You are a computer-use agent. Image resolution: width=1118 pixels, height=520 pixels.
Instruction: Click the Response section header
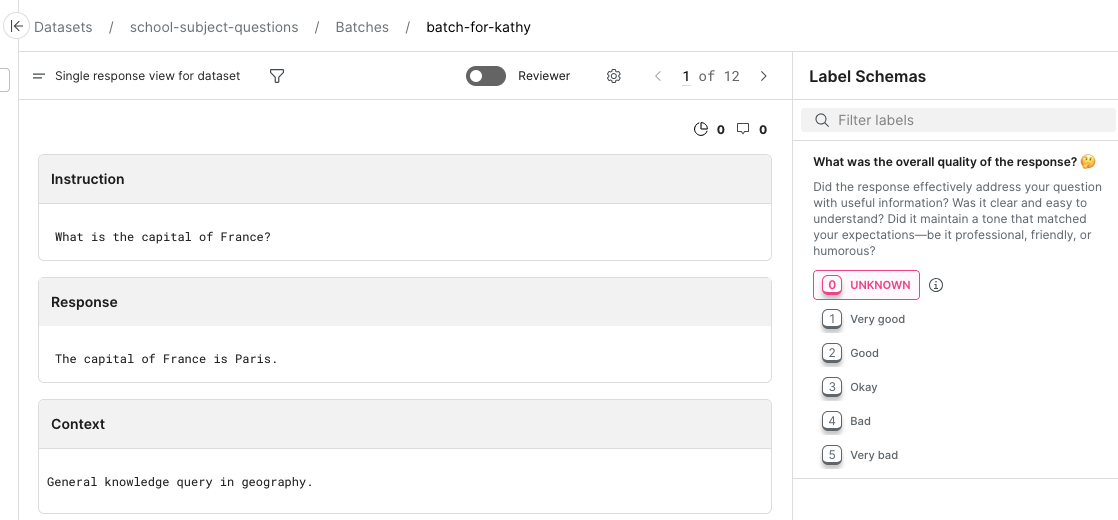pos(405,302)
